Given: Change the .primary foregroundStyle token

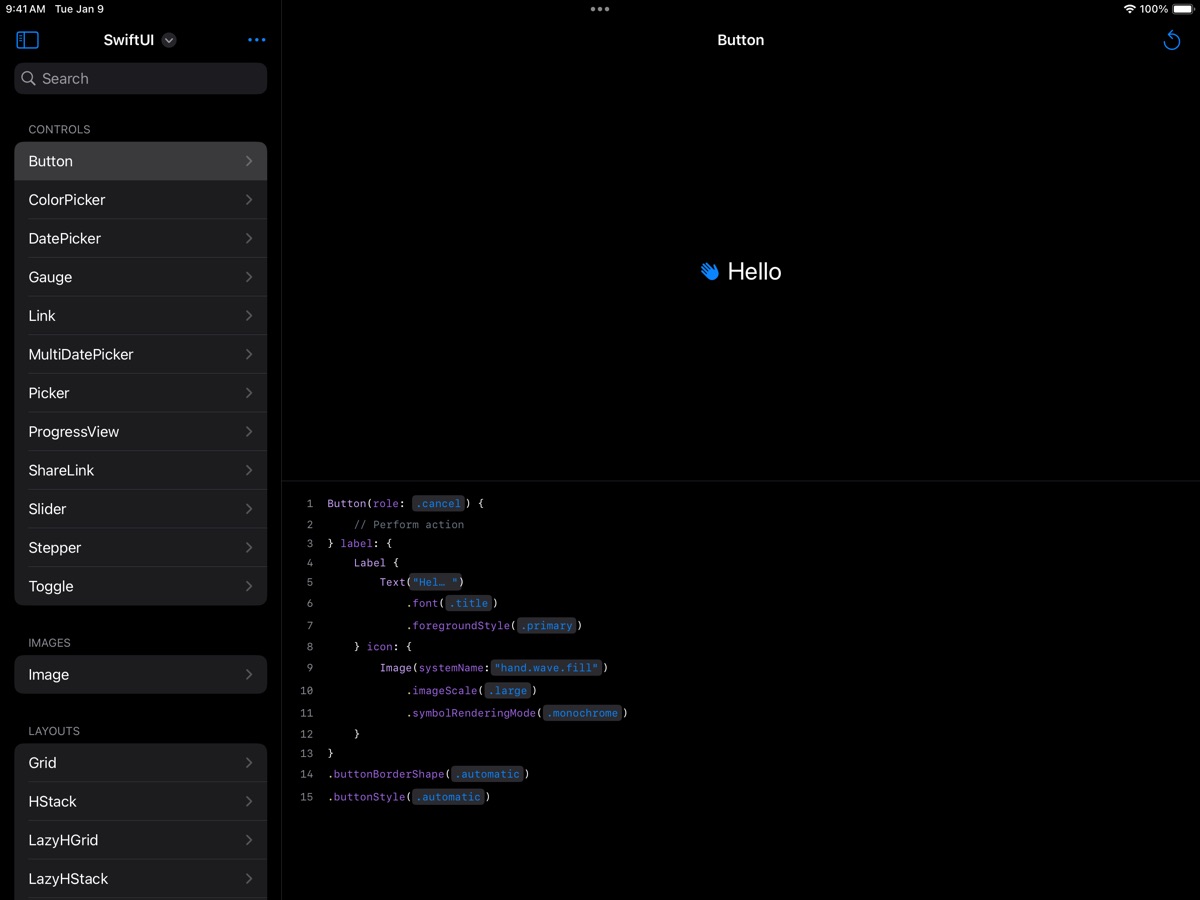Looking at the screenshot, I should click(x=546, y=626).
